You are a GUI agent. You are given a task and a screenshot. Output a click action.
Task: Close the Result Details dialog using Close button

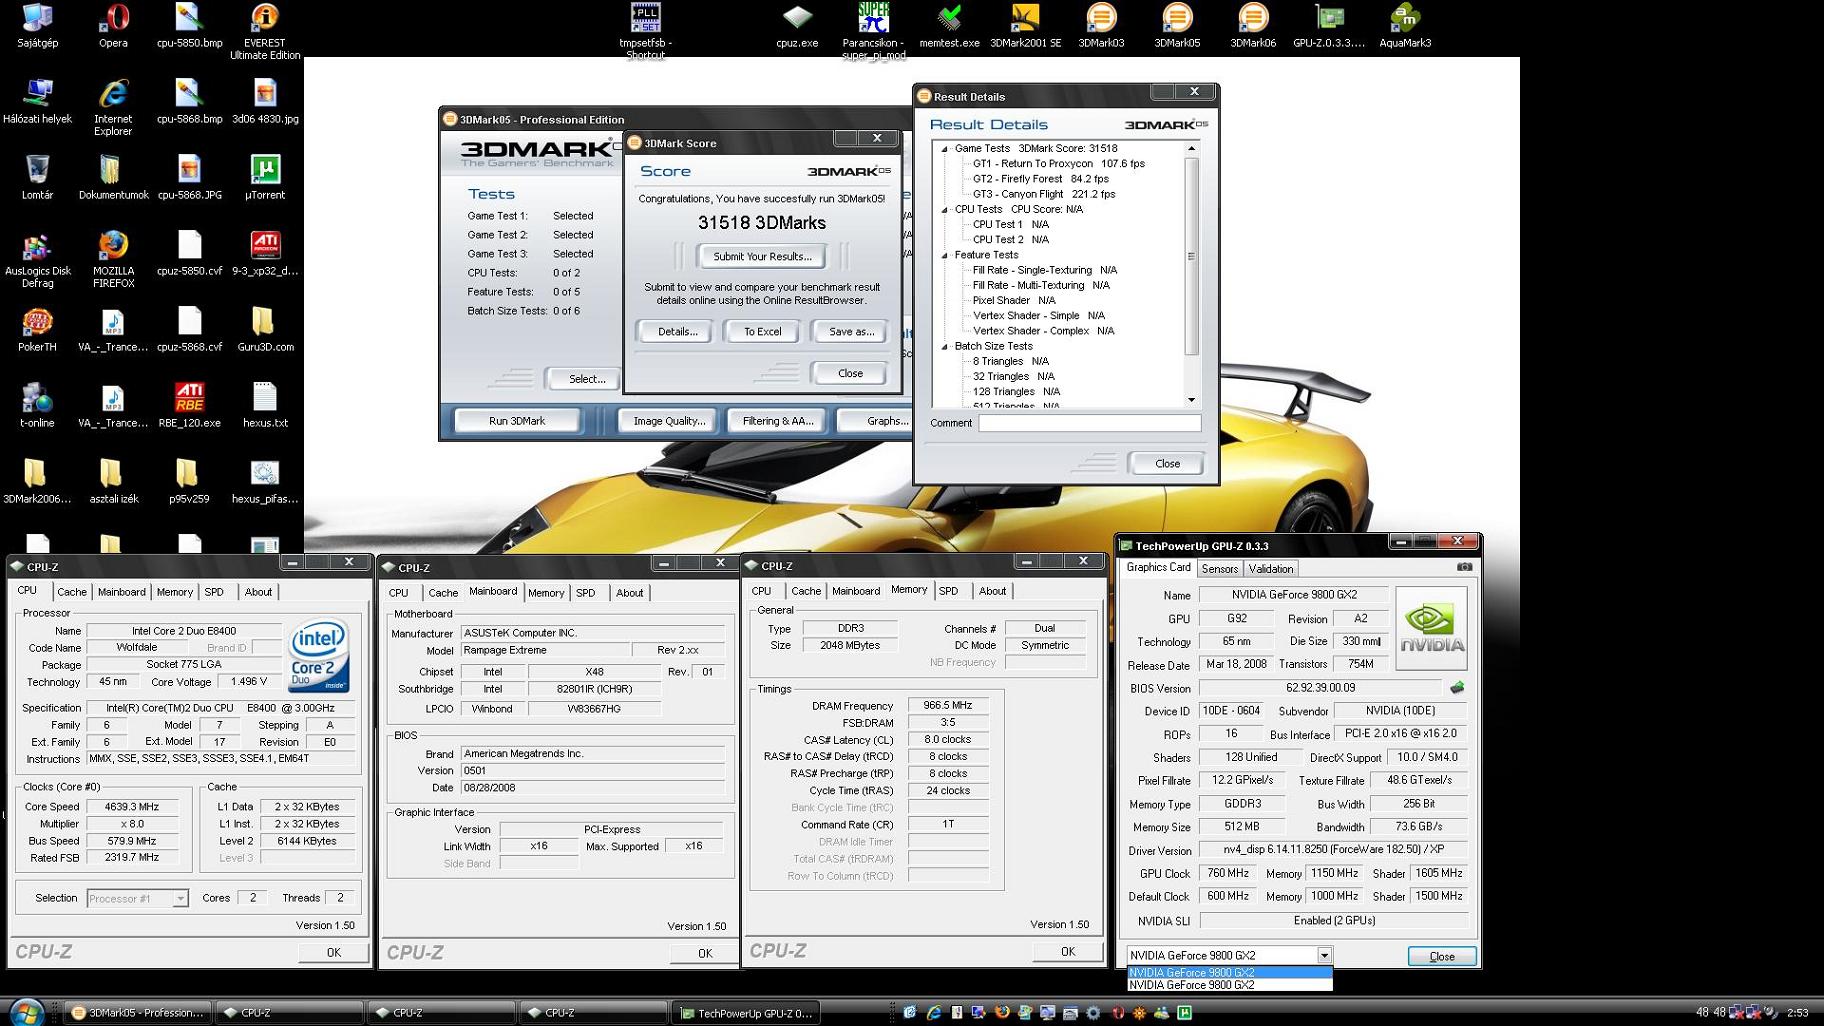pyautogui.click(x=1167, y=464)
